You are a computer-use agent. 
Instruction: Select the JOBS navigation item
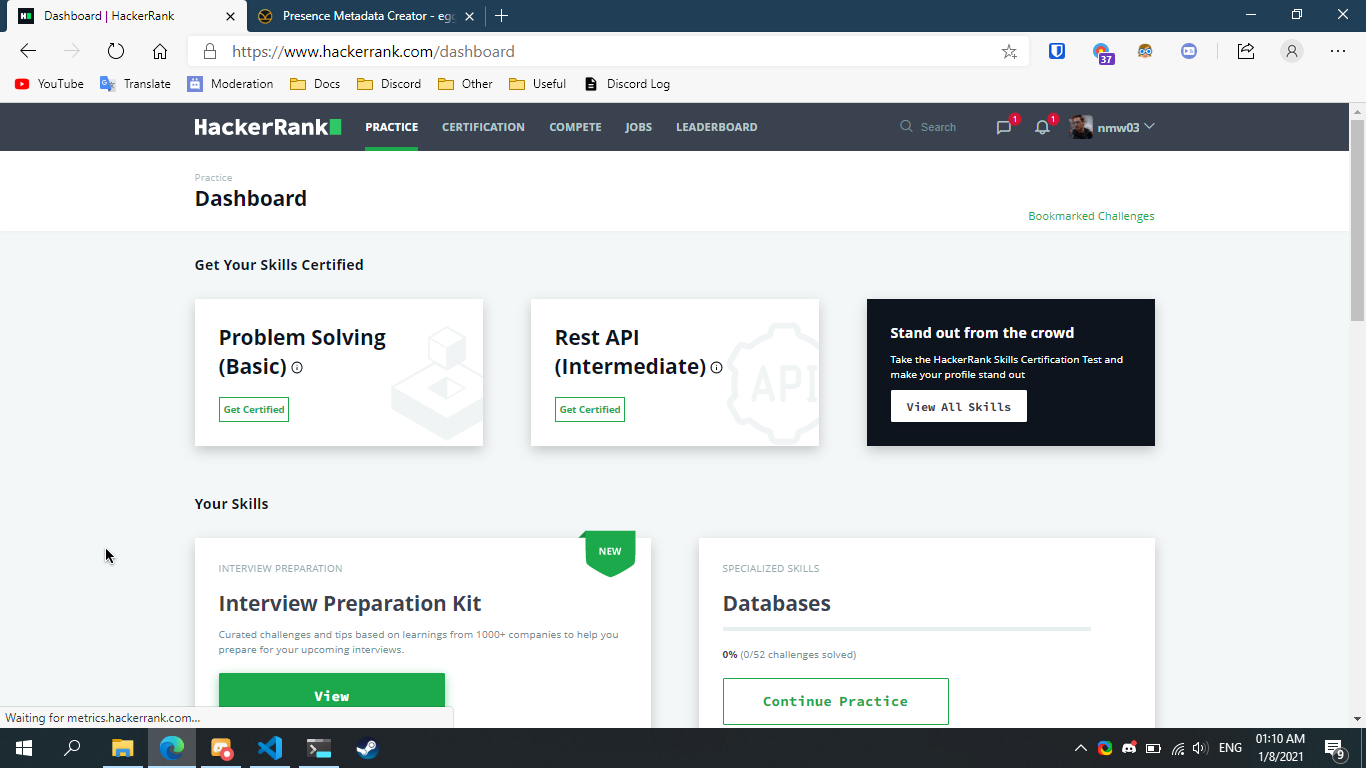tap(639, 127)
